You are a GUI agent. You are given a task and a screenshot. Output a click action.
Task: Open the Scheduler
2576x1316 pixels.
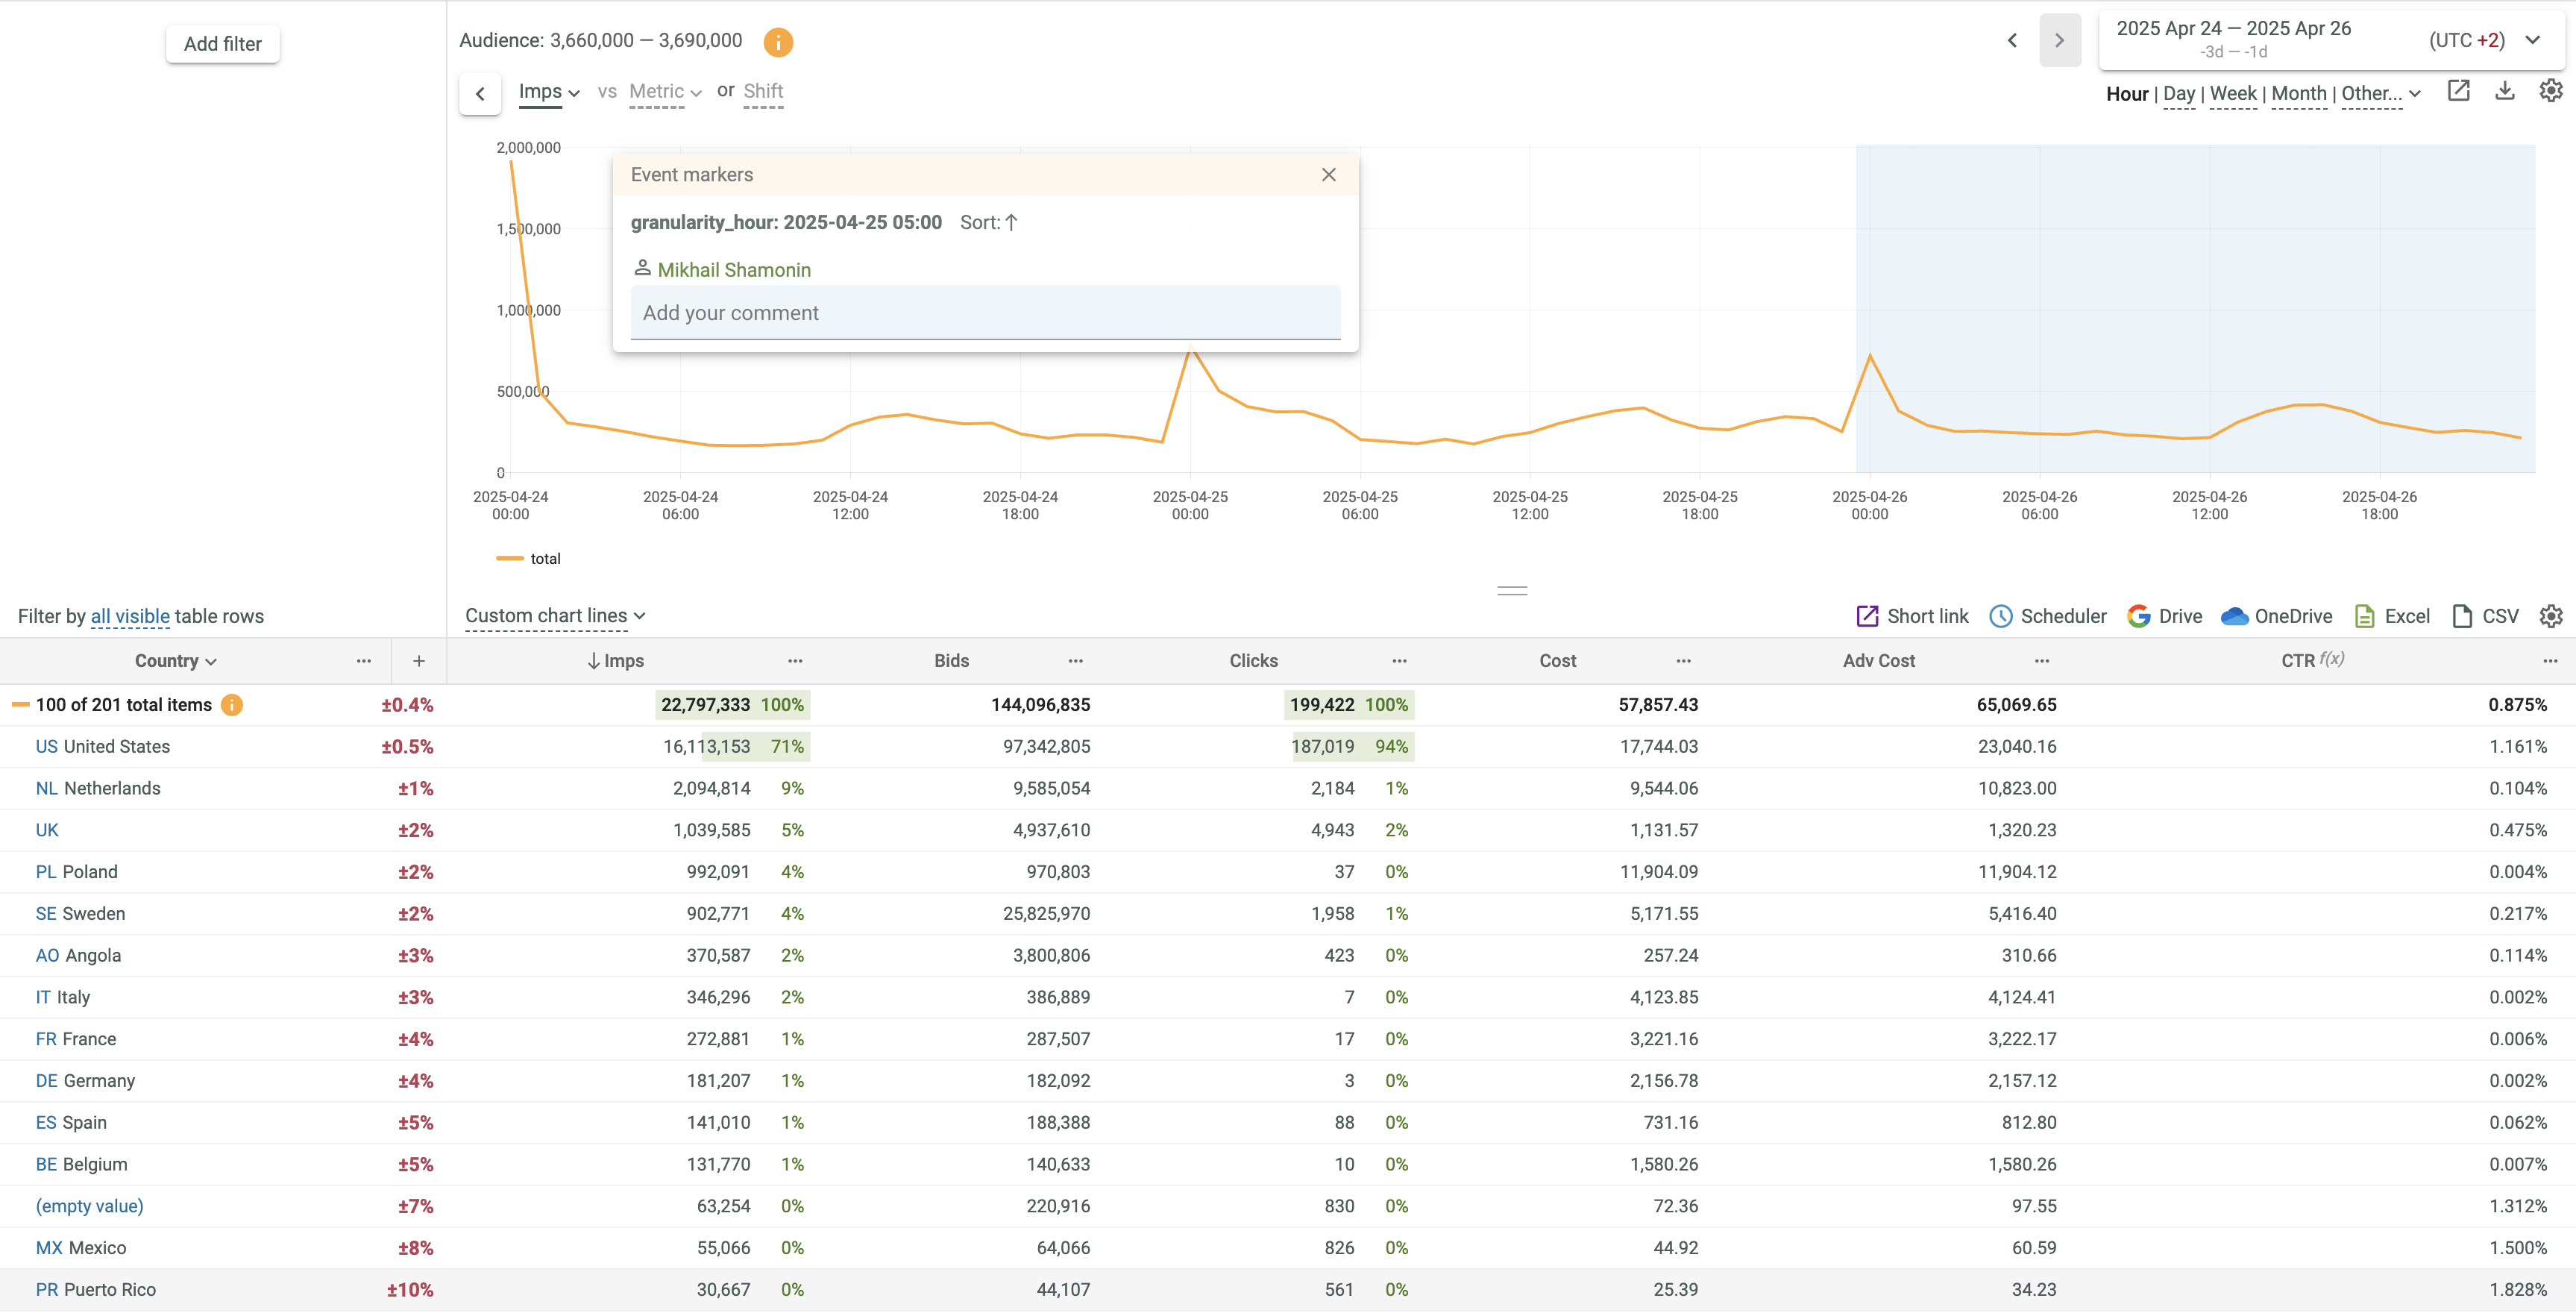[x=2047, y=616]
